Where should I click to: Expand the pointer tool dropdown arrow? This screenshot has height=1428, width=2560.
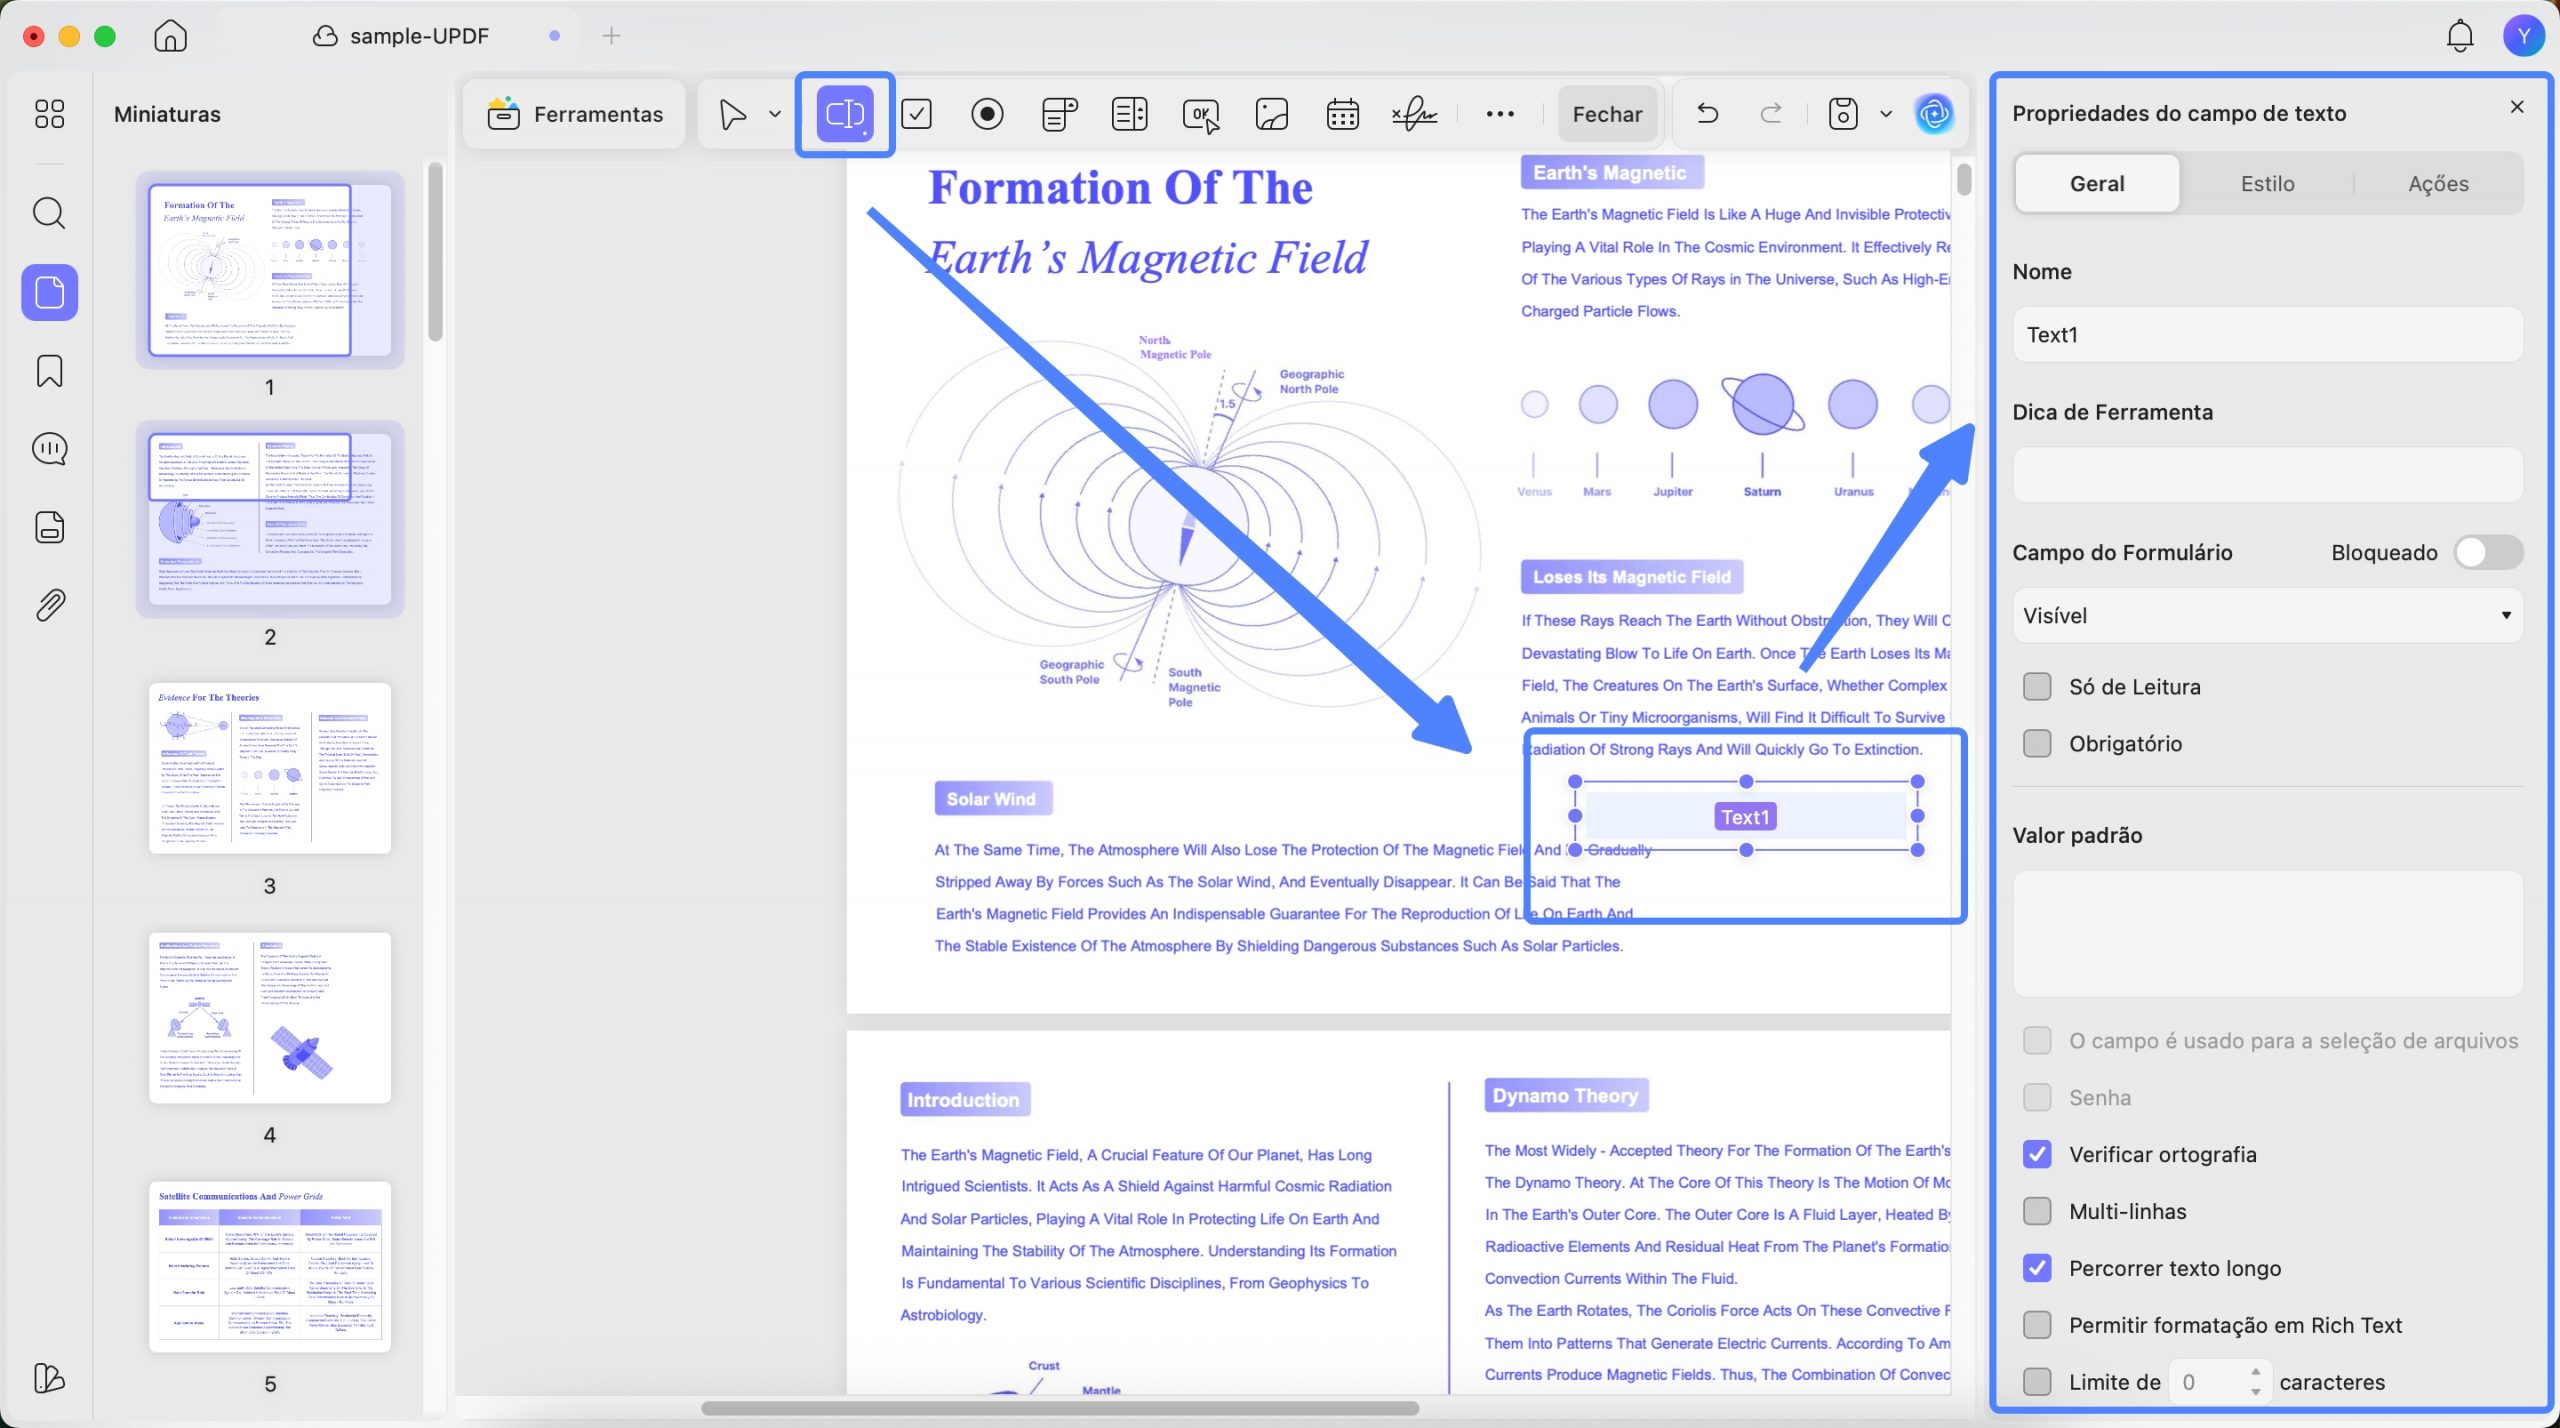click(775, 114)
